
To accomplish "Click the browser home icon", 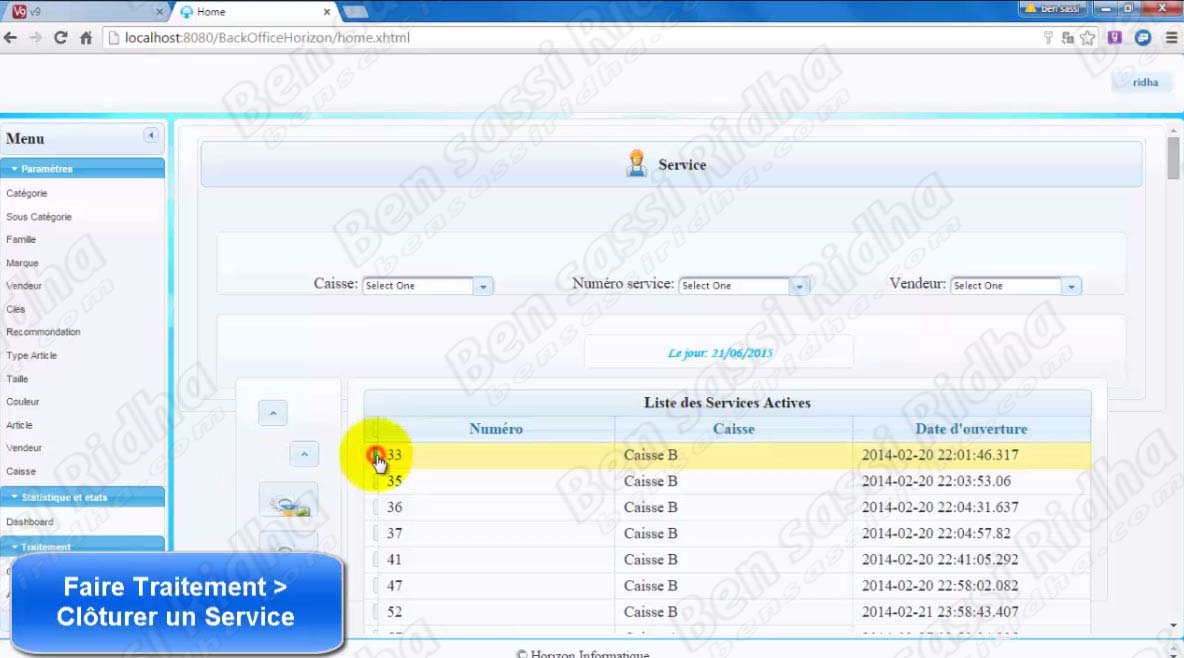I will coord(86,38).
